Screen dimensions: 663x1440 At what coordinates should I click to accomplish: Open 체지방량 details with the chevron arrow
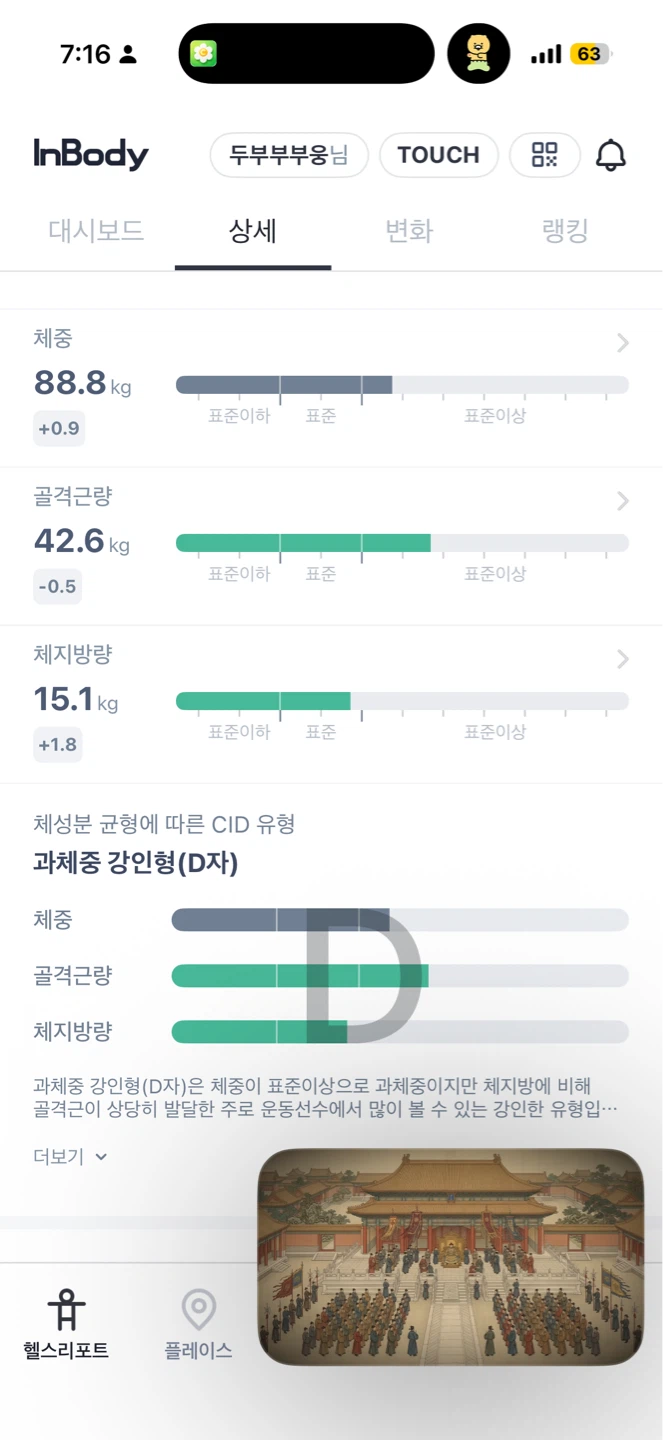coord(623,659)
